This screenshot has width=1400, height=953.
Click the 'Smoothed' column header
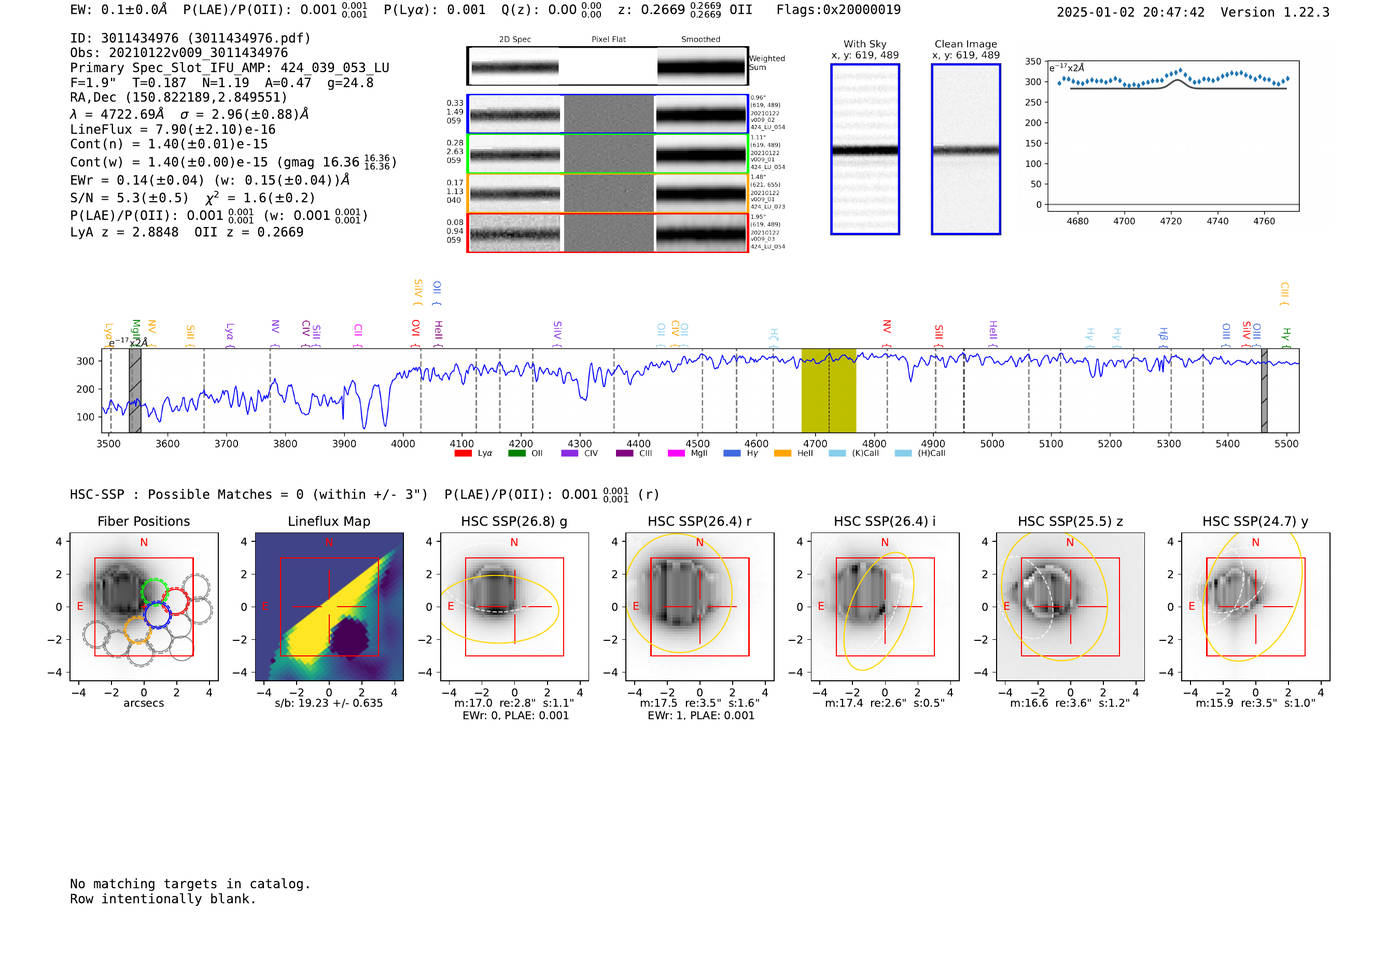pos(701,40)
